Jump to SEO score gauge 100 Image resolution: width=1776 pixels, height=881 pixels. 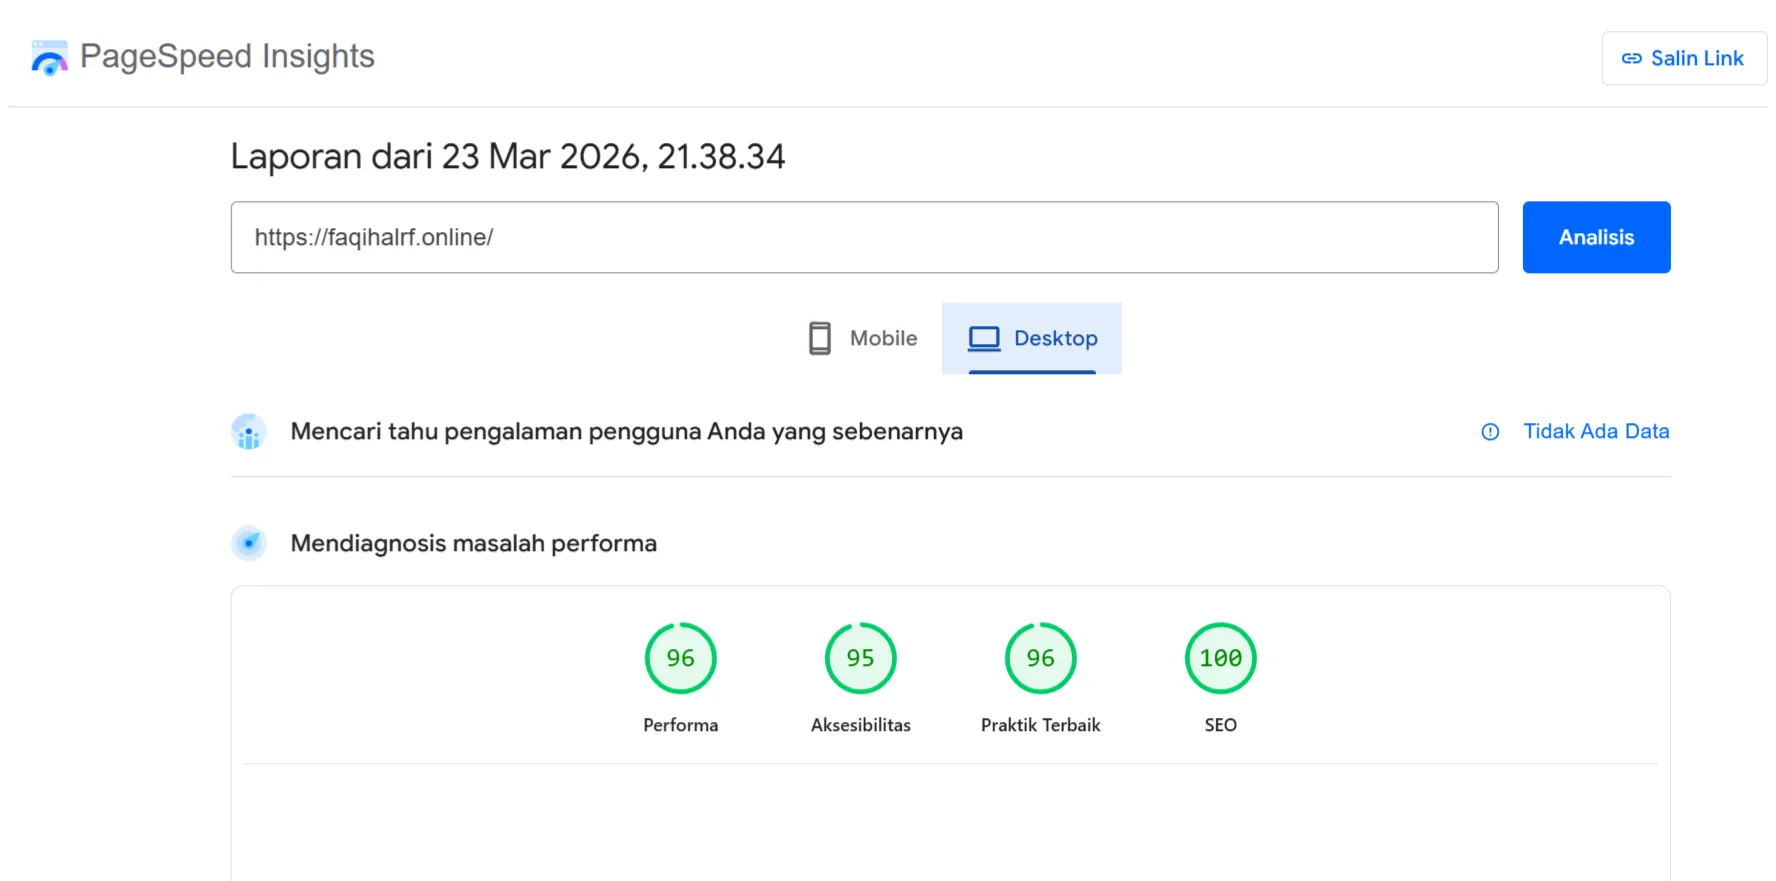[x=1221, y=658]
